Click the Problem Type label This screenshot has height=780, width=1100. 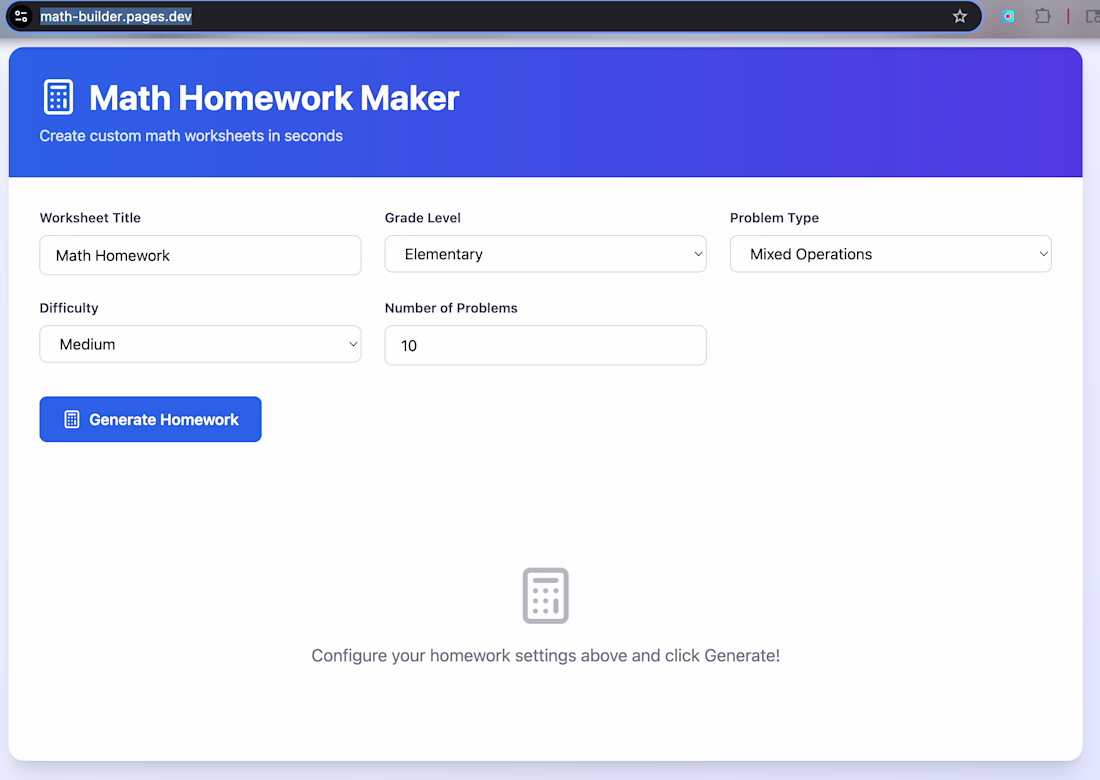(x=774, y=218)
